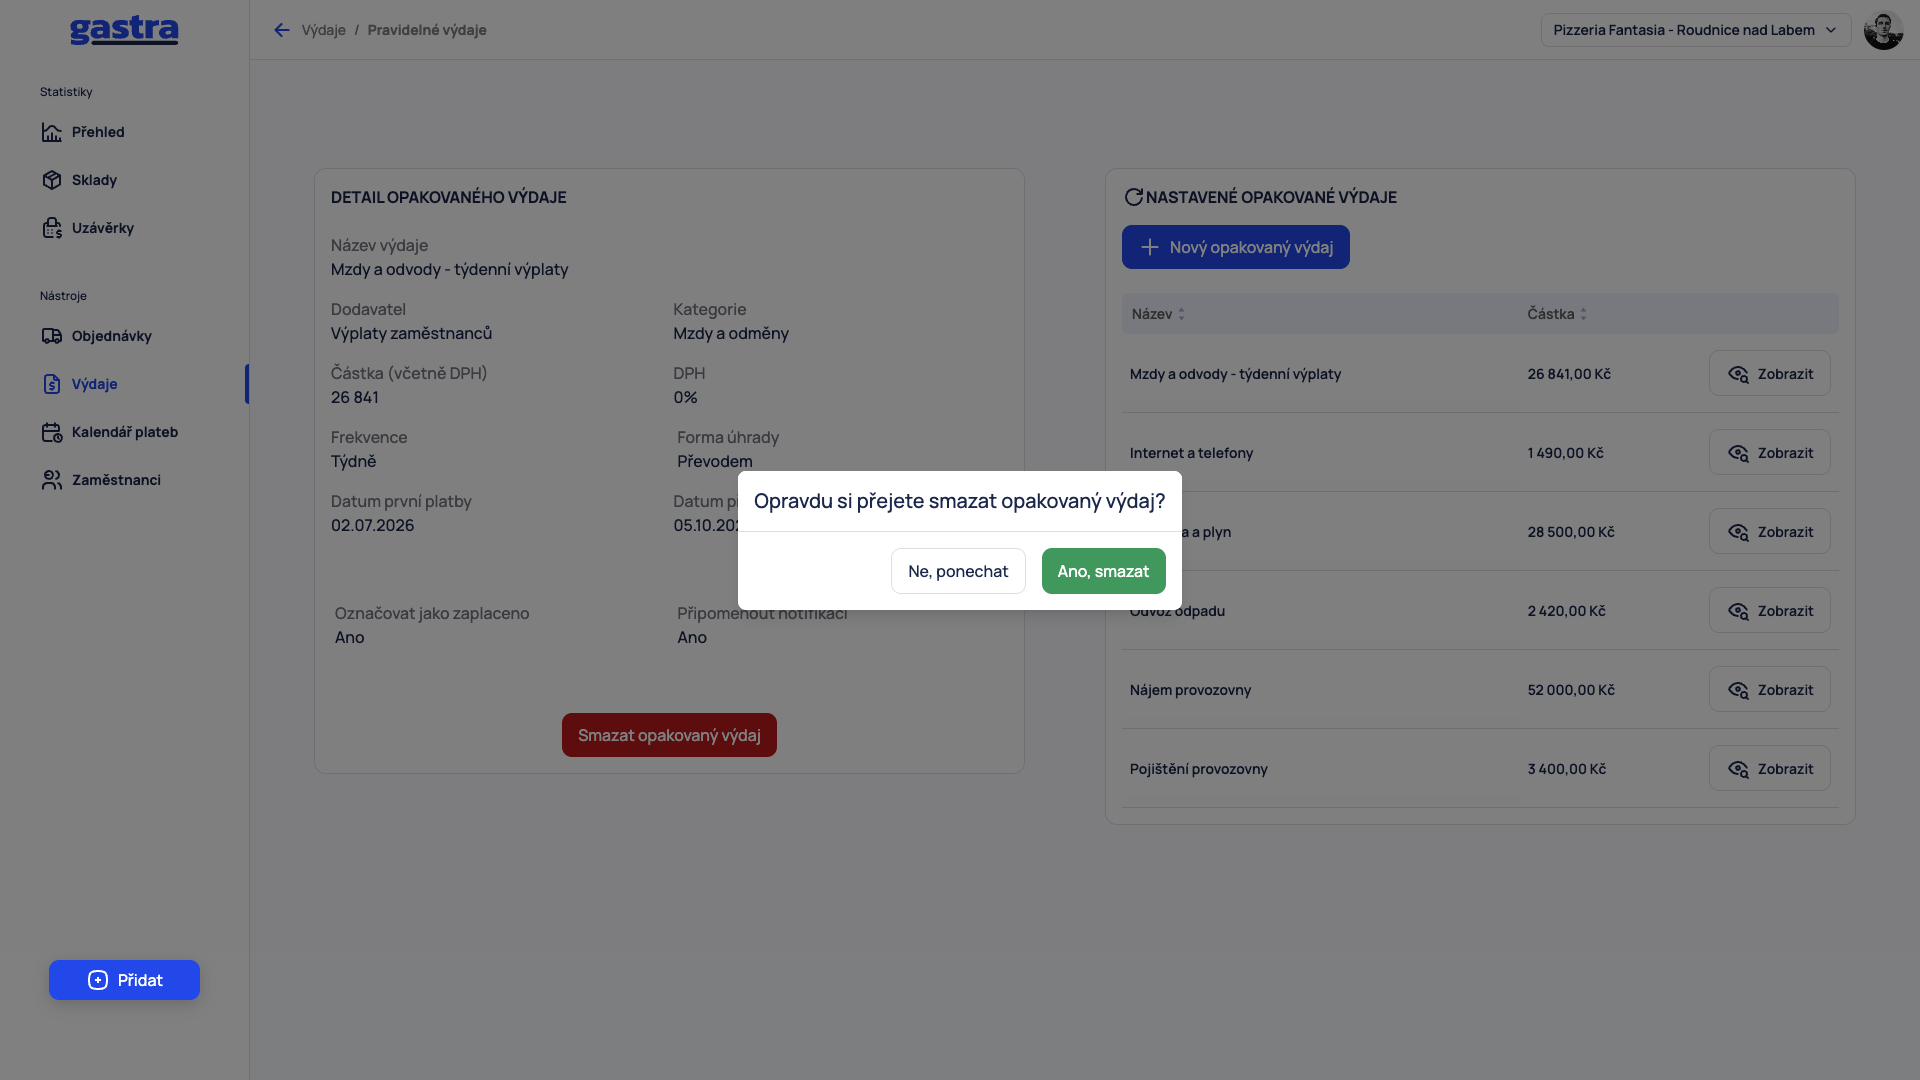Show Pojištění provozovny expense details
The width and height of the screenshot is (1920, 1080).
tap(1769, 769)
